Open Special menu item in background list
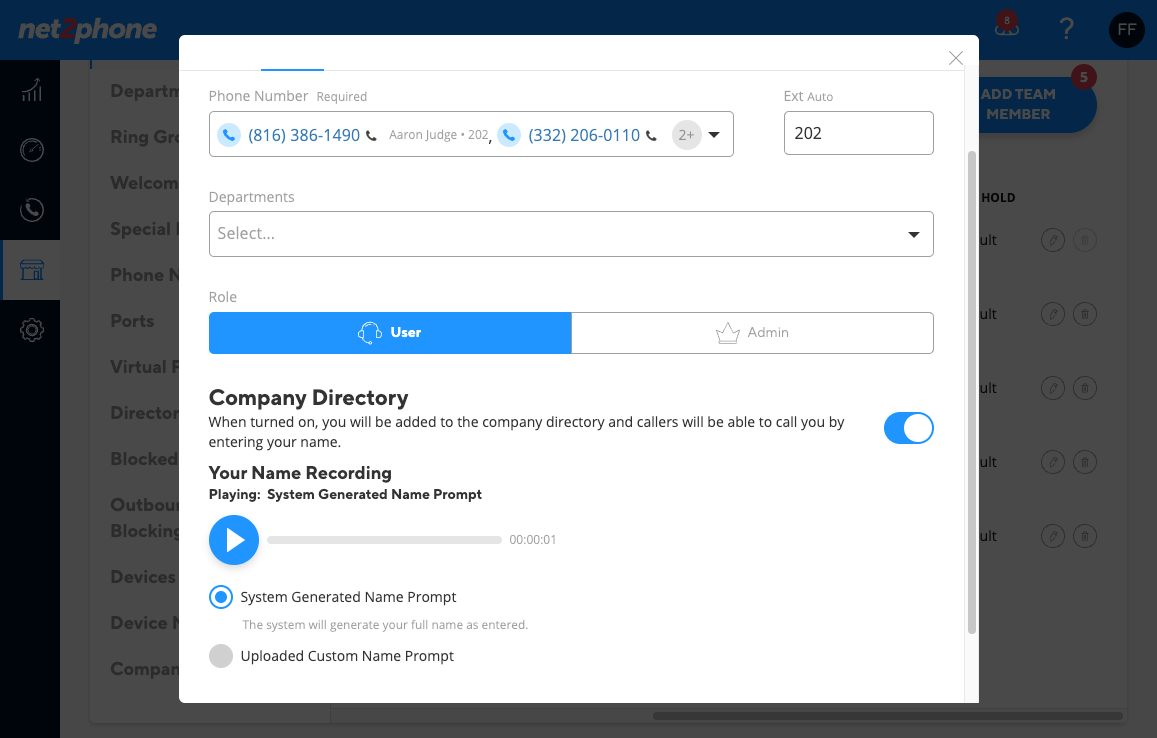Viewport: 1157px width, 738px height. 145,229
